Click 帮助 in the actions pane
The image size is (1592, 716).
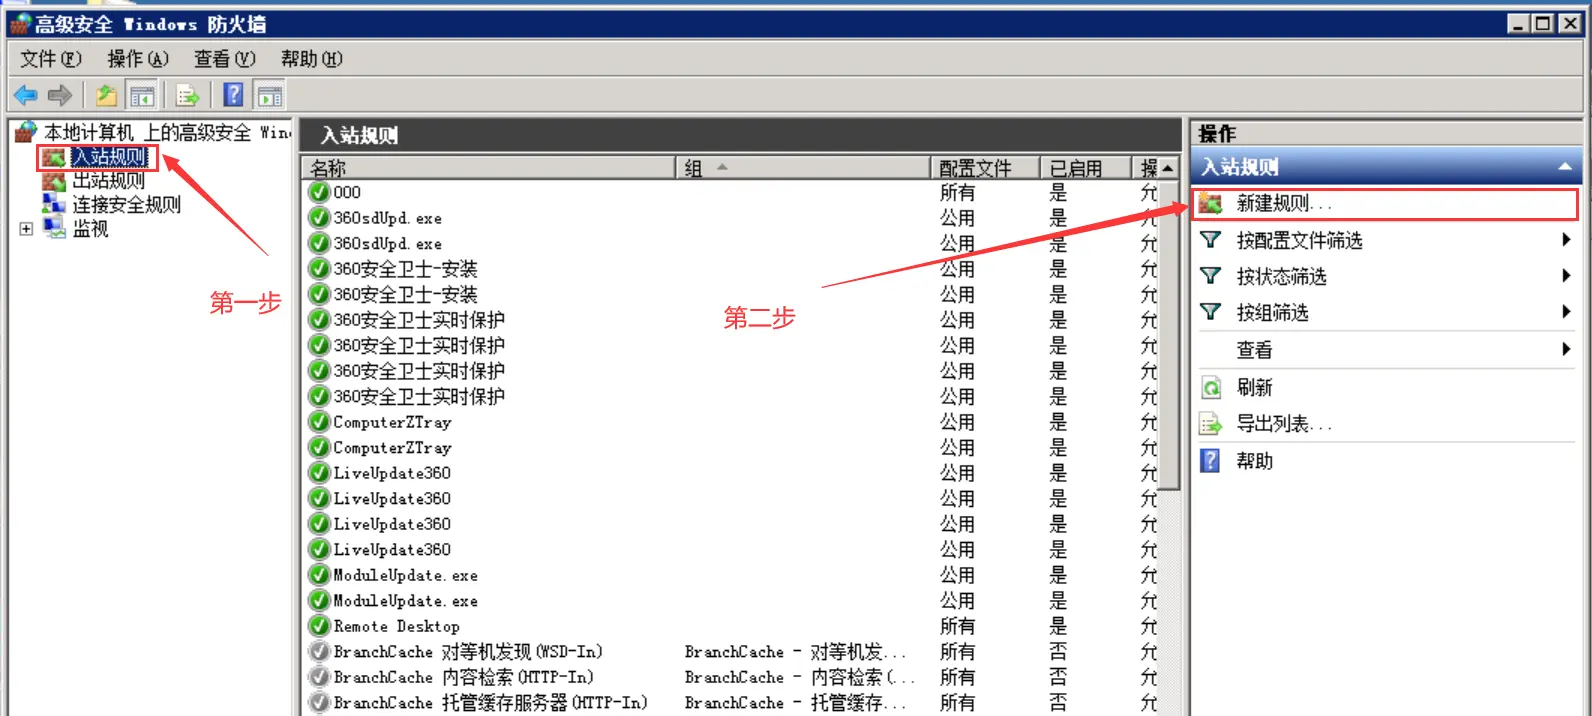[1254, 461]
